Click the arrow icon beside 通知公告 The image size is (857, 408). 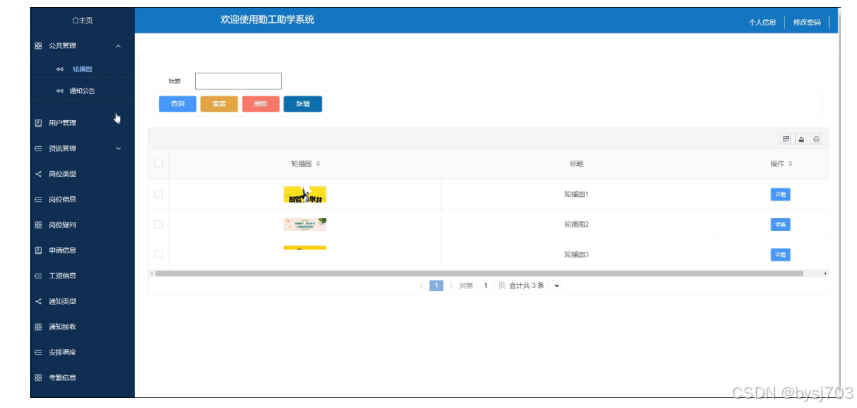click(60, 91)
